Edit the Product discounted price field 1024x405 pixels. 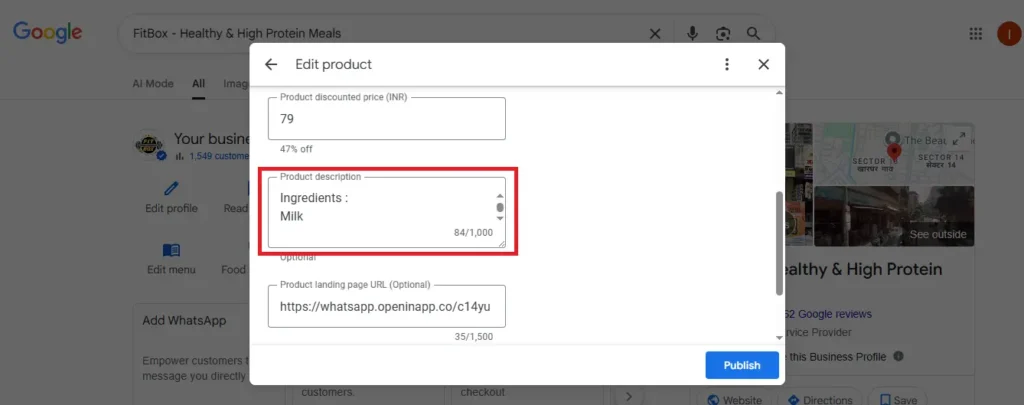(387, 119)
